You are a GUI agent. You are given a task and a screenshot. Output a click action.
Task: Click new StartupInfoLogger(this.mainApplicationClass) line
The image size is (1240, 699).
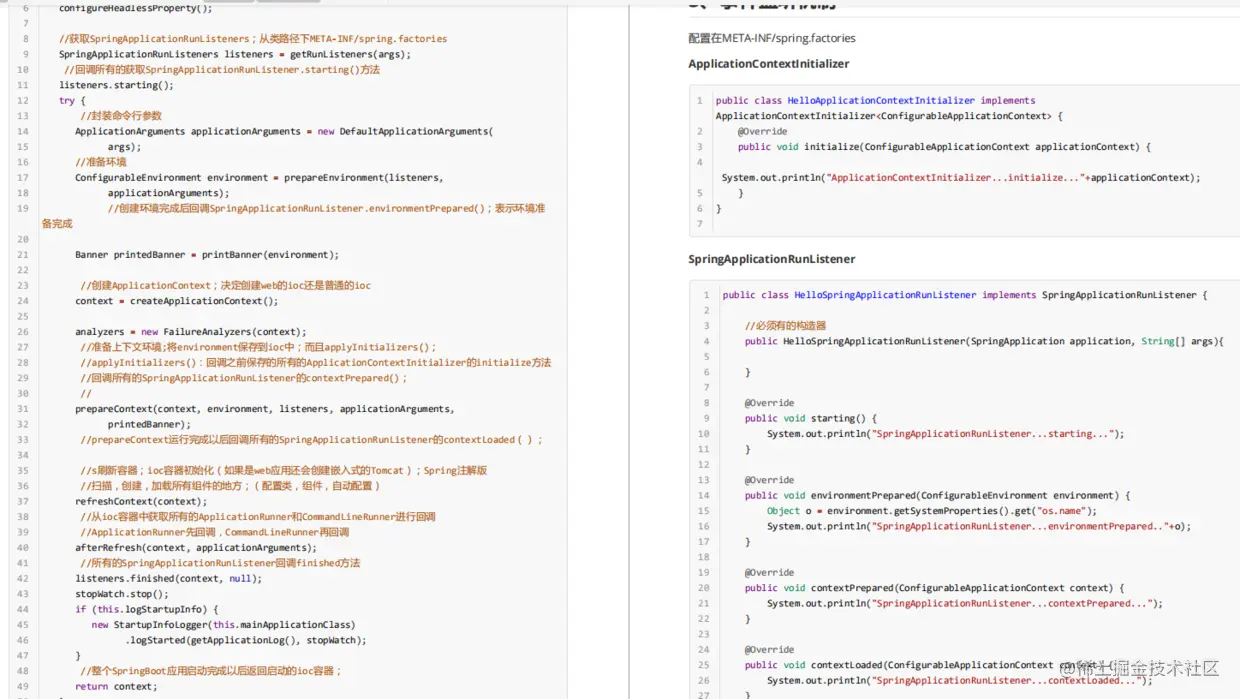pos(223,624)
